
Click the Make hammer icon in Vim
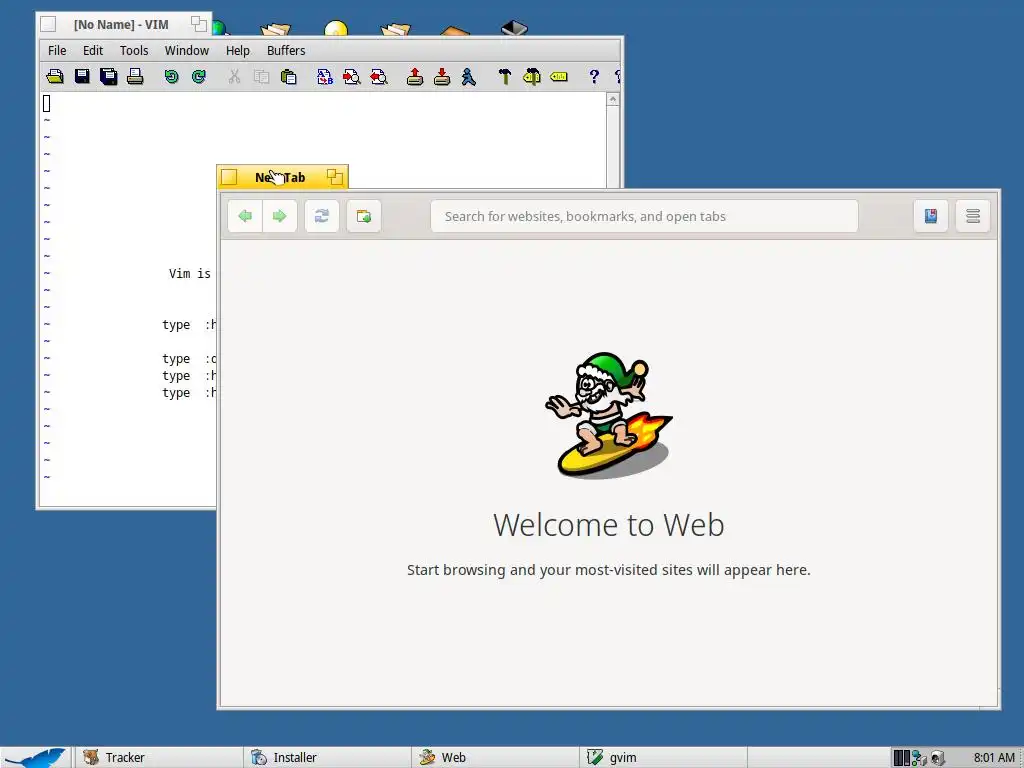(x=504, y=77)
